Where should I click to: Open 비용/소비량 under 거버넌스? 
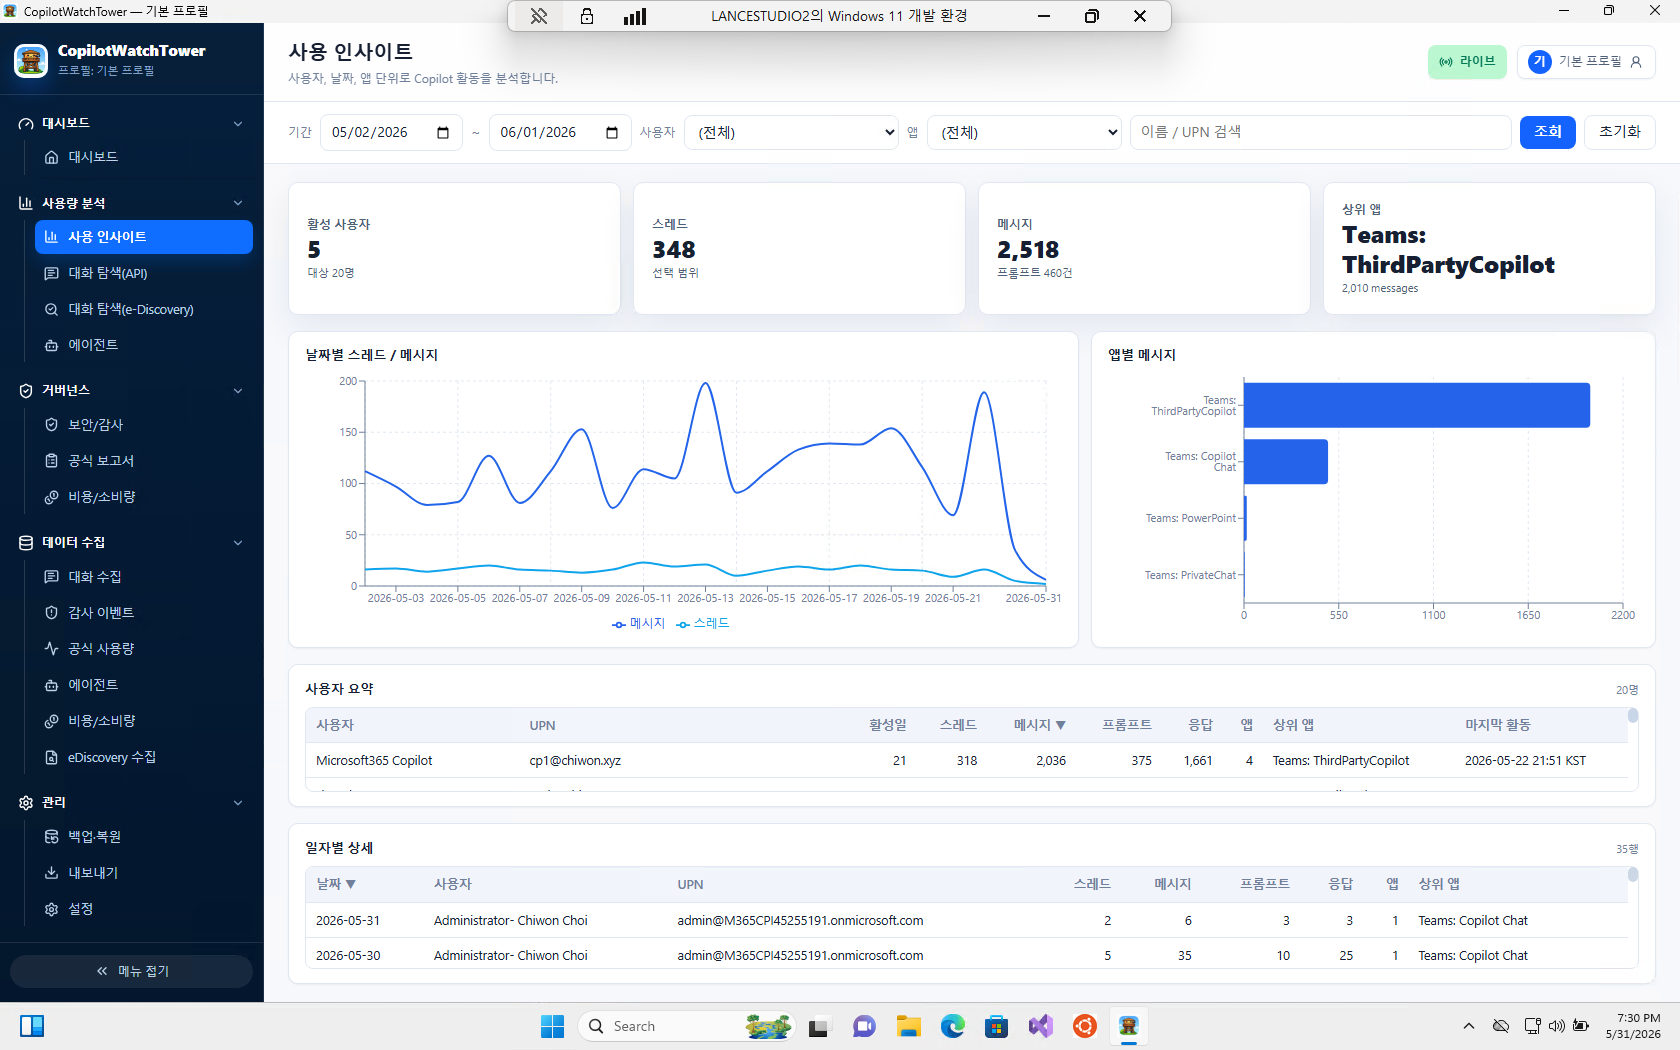143,497
